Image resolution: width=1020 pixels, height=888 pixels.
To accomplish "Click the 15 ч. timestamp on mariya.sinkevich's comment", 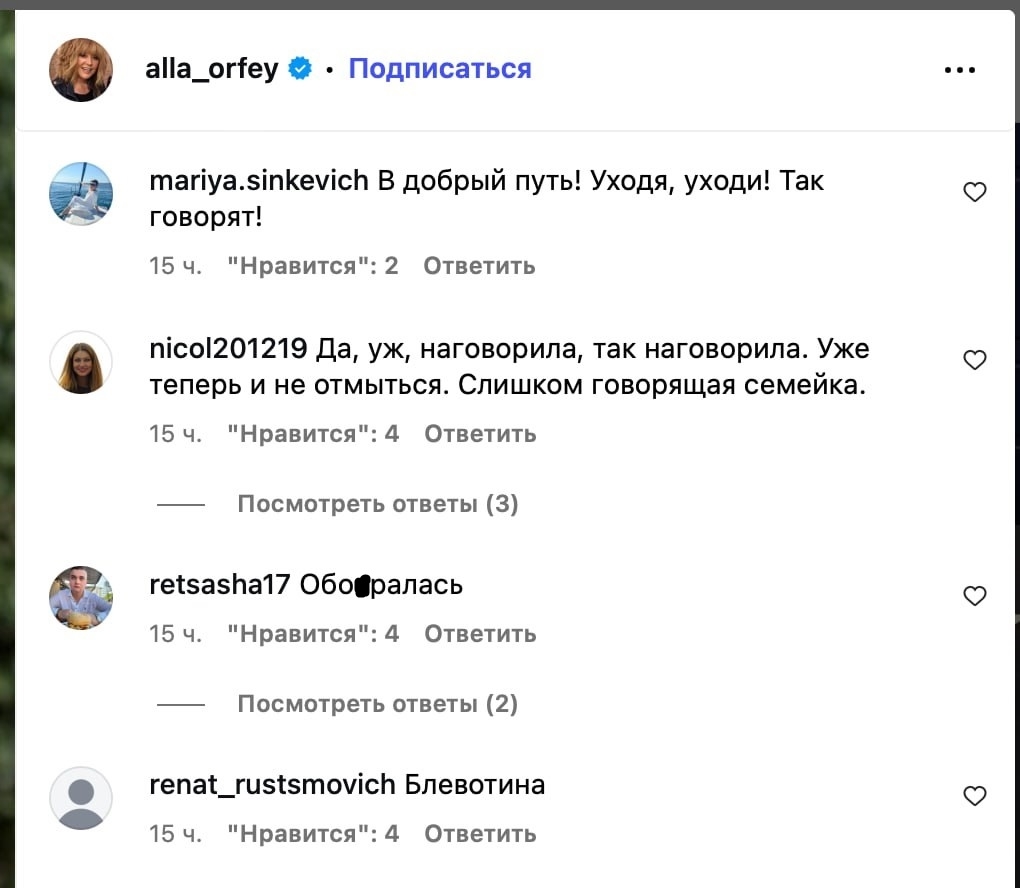I will [175, 266].
